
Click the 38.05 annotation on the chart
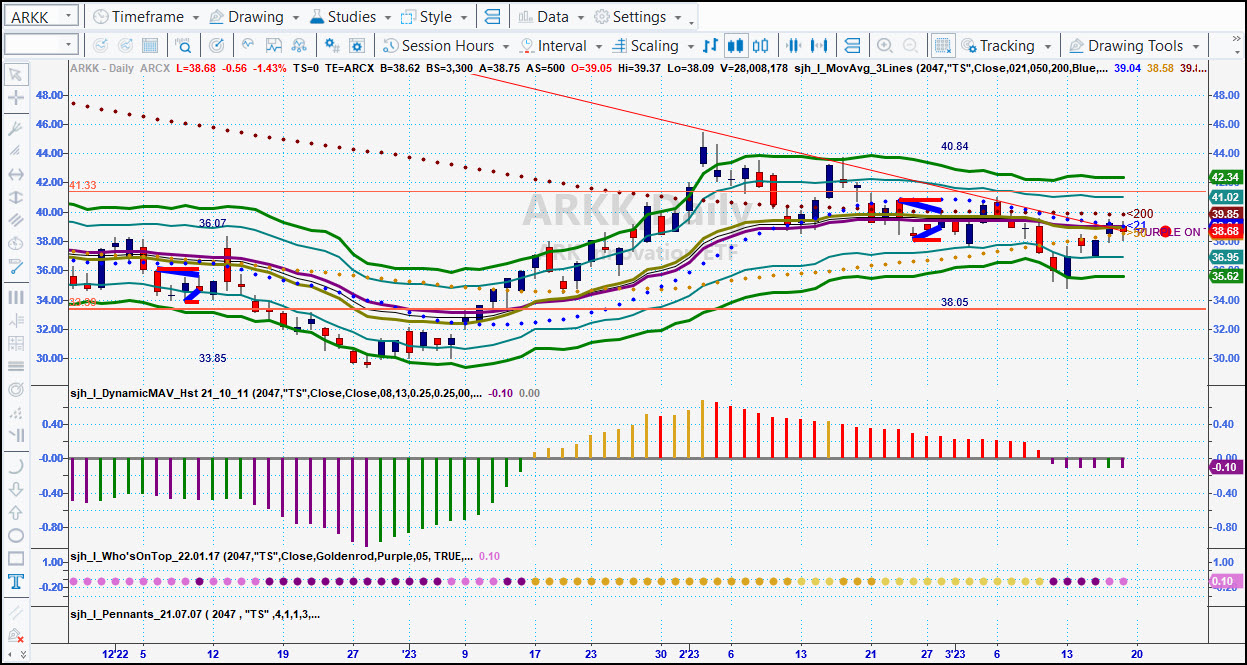tap(955, 302)
